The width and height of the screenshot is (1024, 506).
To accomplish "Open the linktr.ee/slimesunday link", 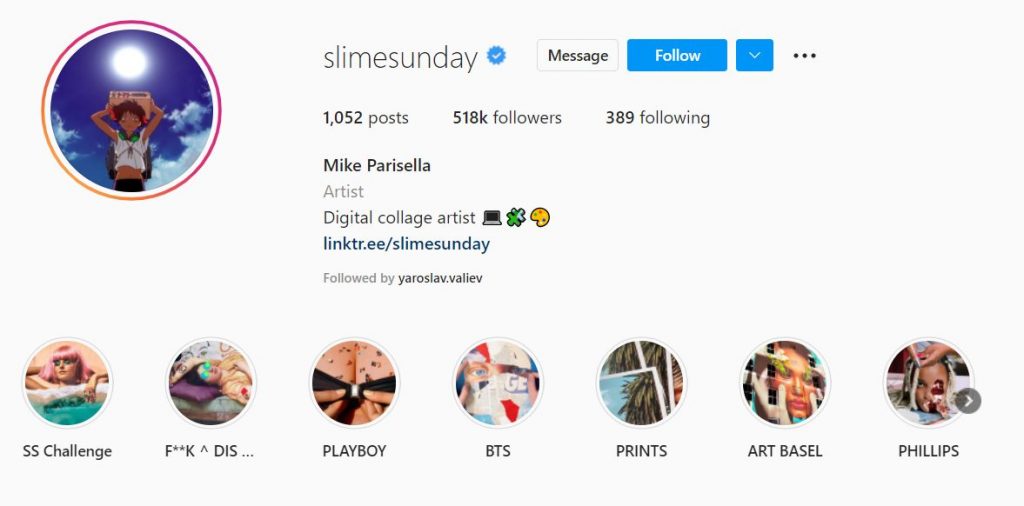I will (406, 244).
